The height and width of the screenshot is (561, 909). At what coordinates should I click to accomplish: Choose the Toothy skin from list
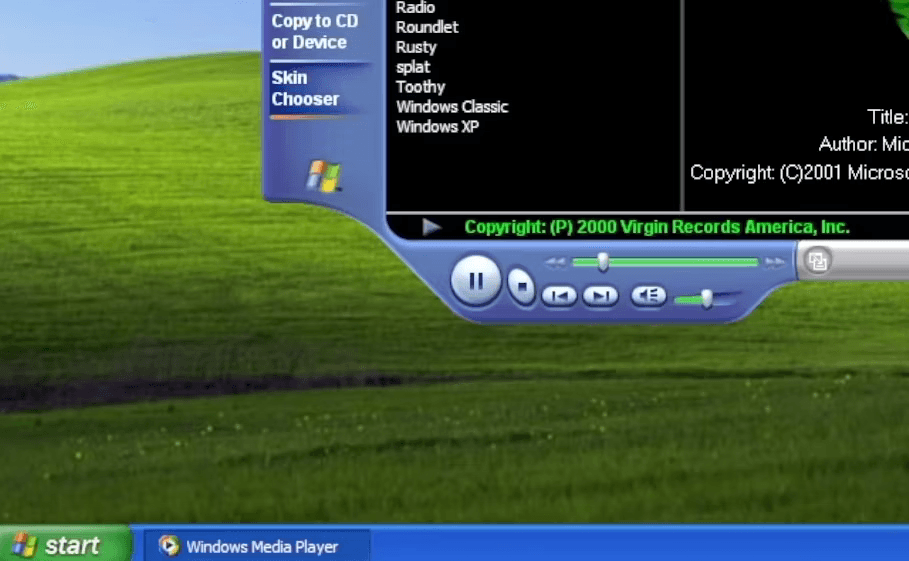point(420,87)
